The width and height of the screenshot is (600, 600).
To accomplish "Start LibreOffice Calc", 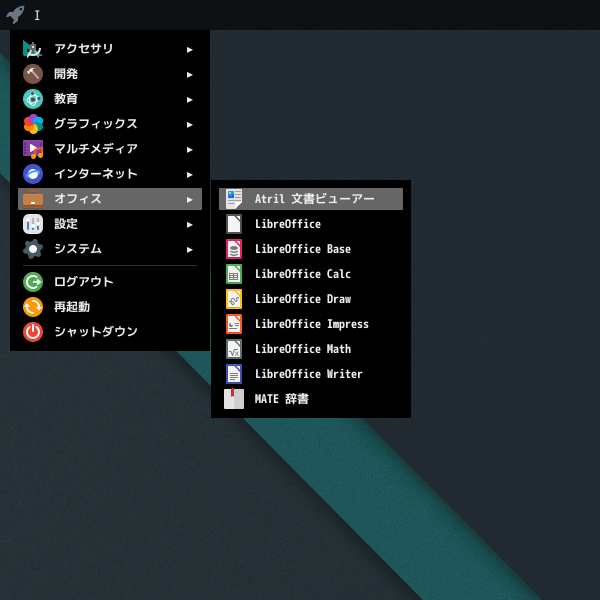I will 311,274.
